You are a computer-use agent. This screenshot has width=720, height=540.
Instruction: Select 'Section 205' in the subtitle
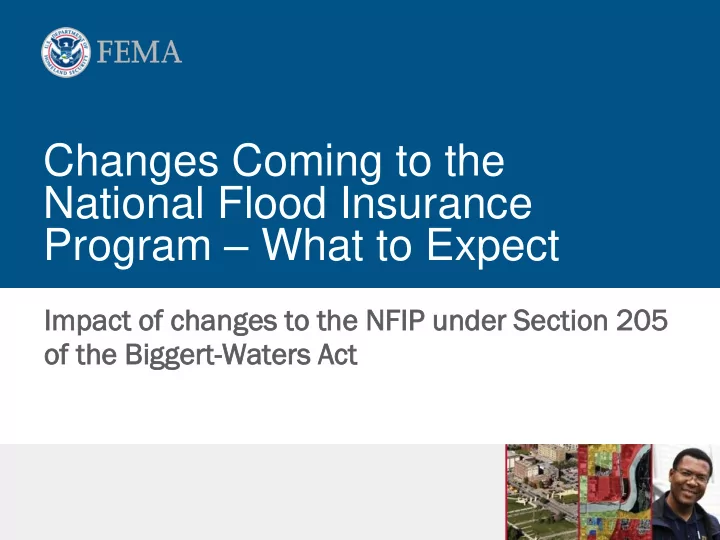[x=590, y=320]
